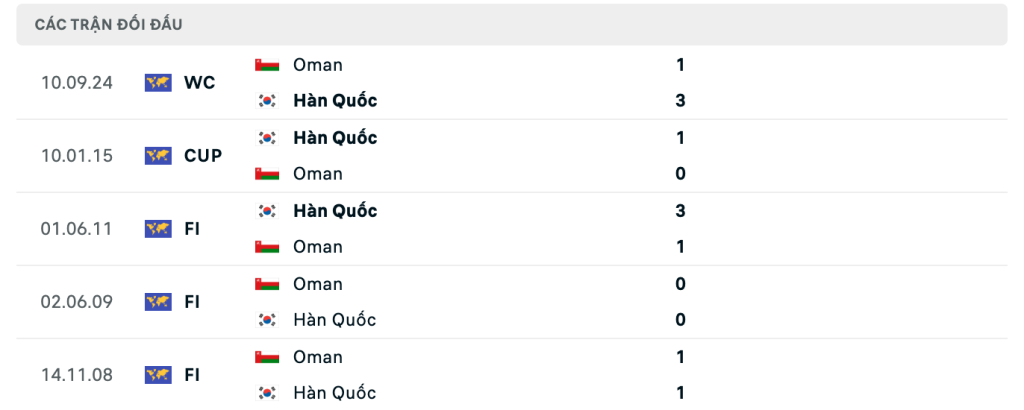This screenshot has width=1024, height=410.
Task: Open Oman team from the 10.01.15 match
Action: 318,174
